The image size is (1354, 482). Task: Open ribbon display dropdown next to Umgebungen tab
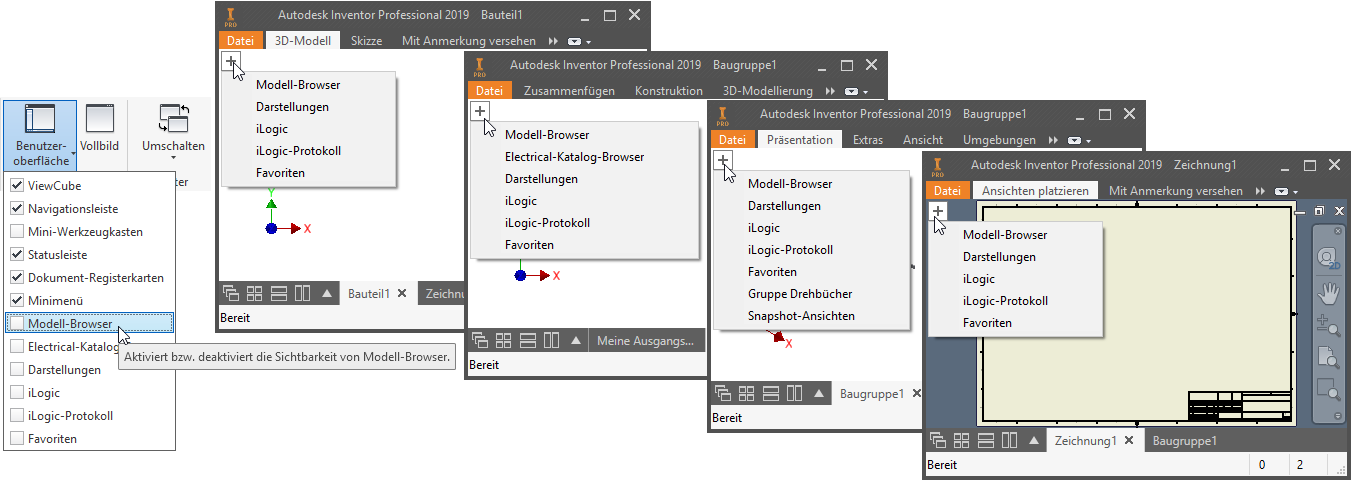[1078, 141]
